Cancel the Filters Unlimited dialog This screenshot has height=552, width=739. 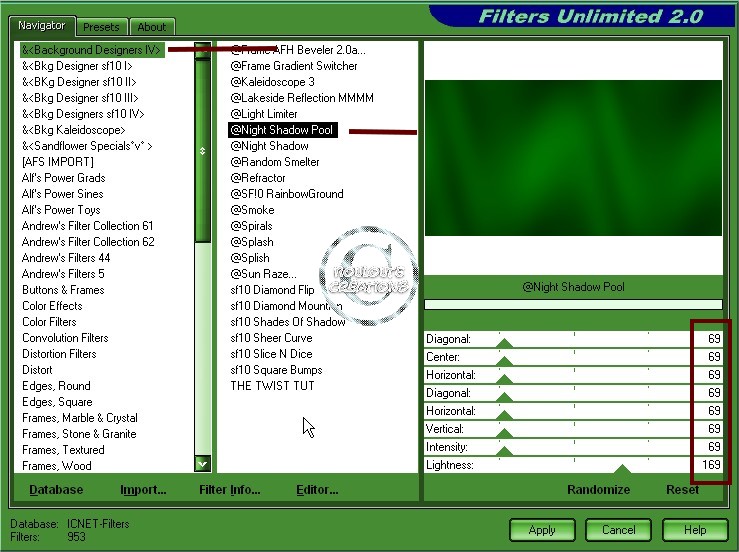pos(618,530)
